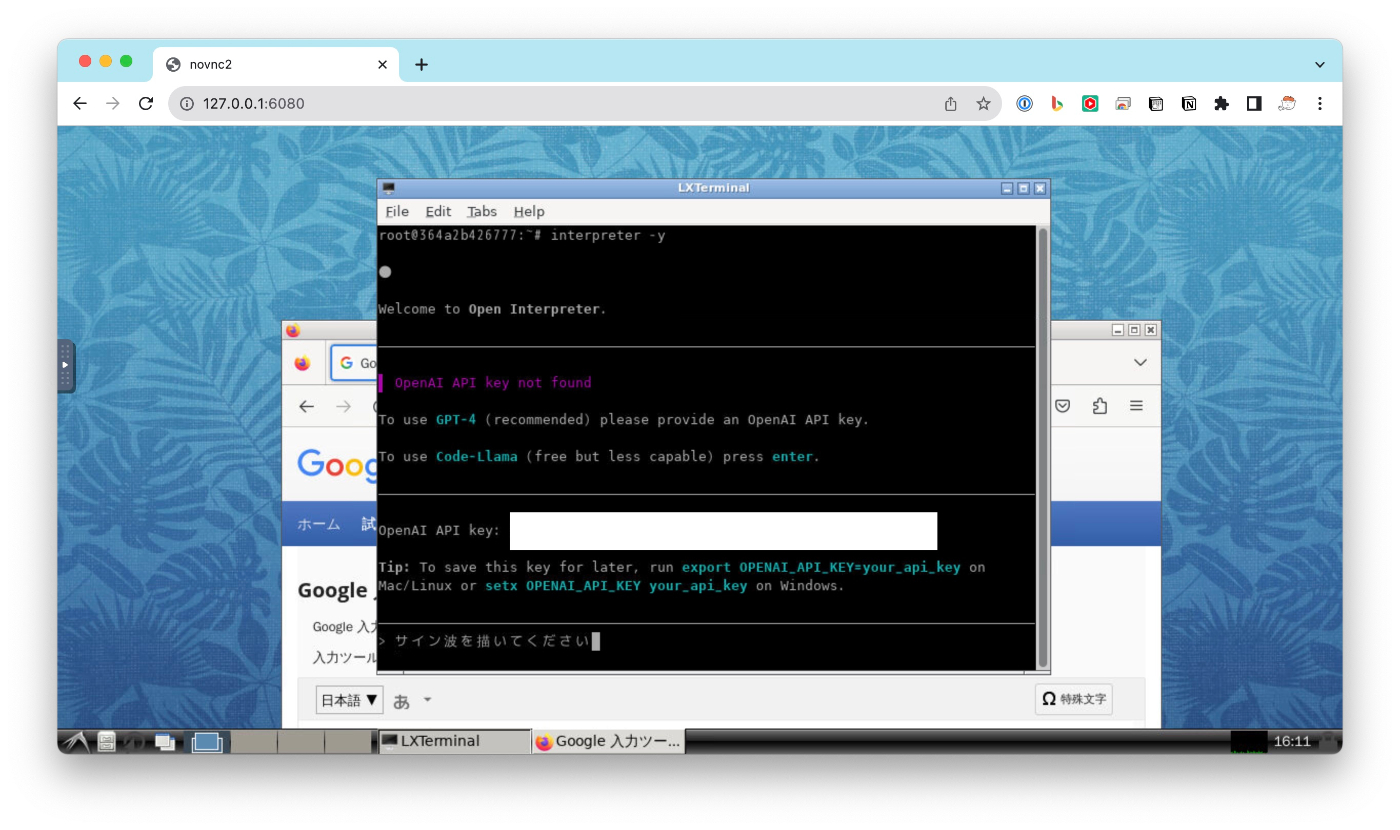
Task: Switch to LXTerminal in the taskbar
Action: (x=455, y=741)
